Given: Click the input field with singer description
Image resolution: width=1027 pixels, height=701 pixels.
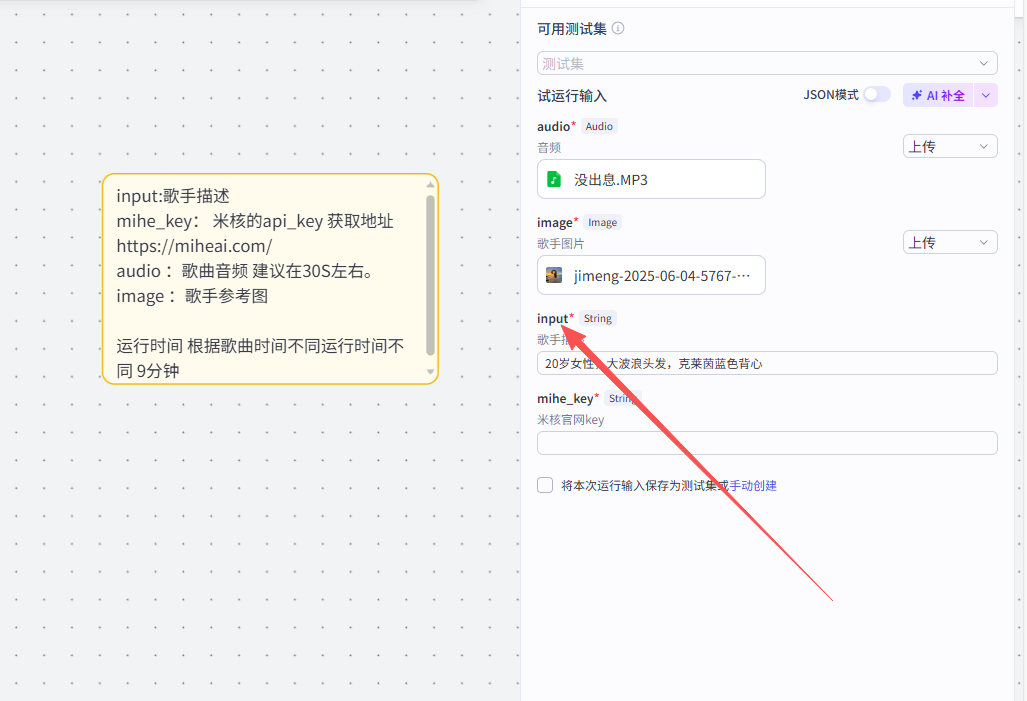Looking at the screenshot, I should (x=767, y=363).
